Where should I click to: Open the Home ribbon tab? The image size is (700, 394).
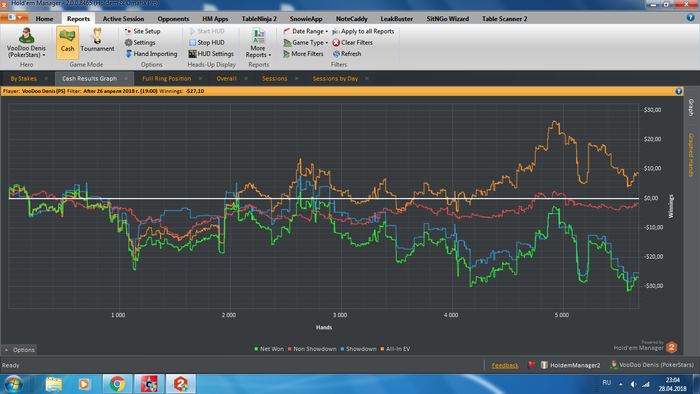click(44, 19)
